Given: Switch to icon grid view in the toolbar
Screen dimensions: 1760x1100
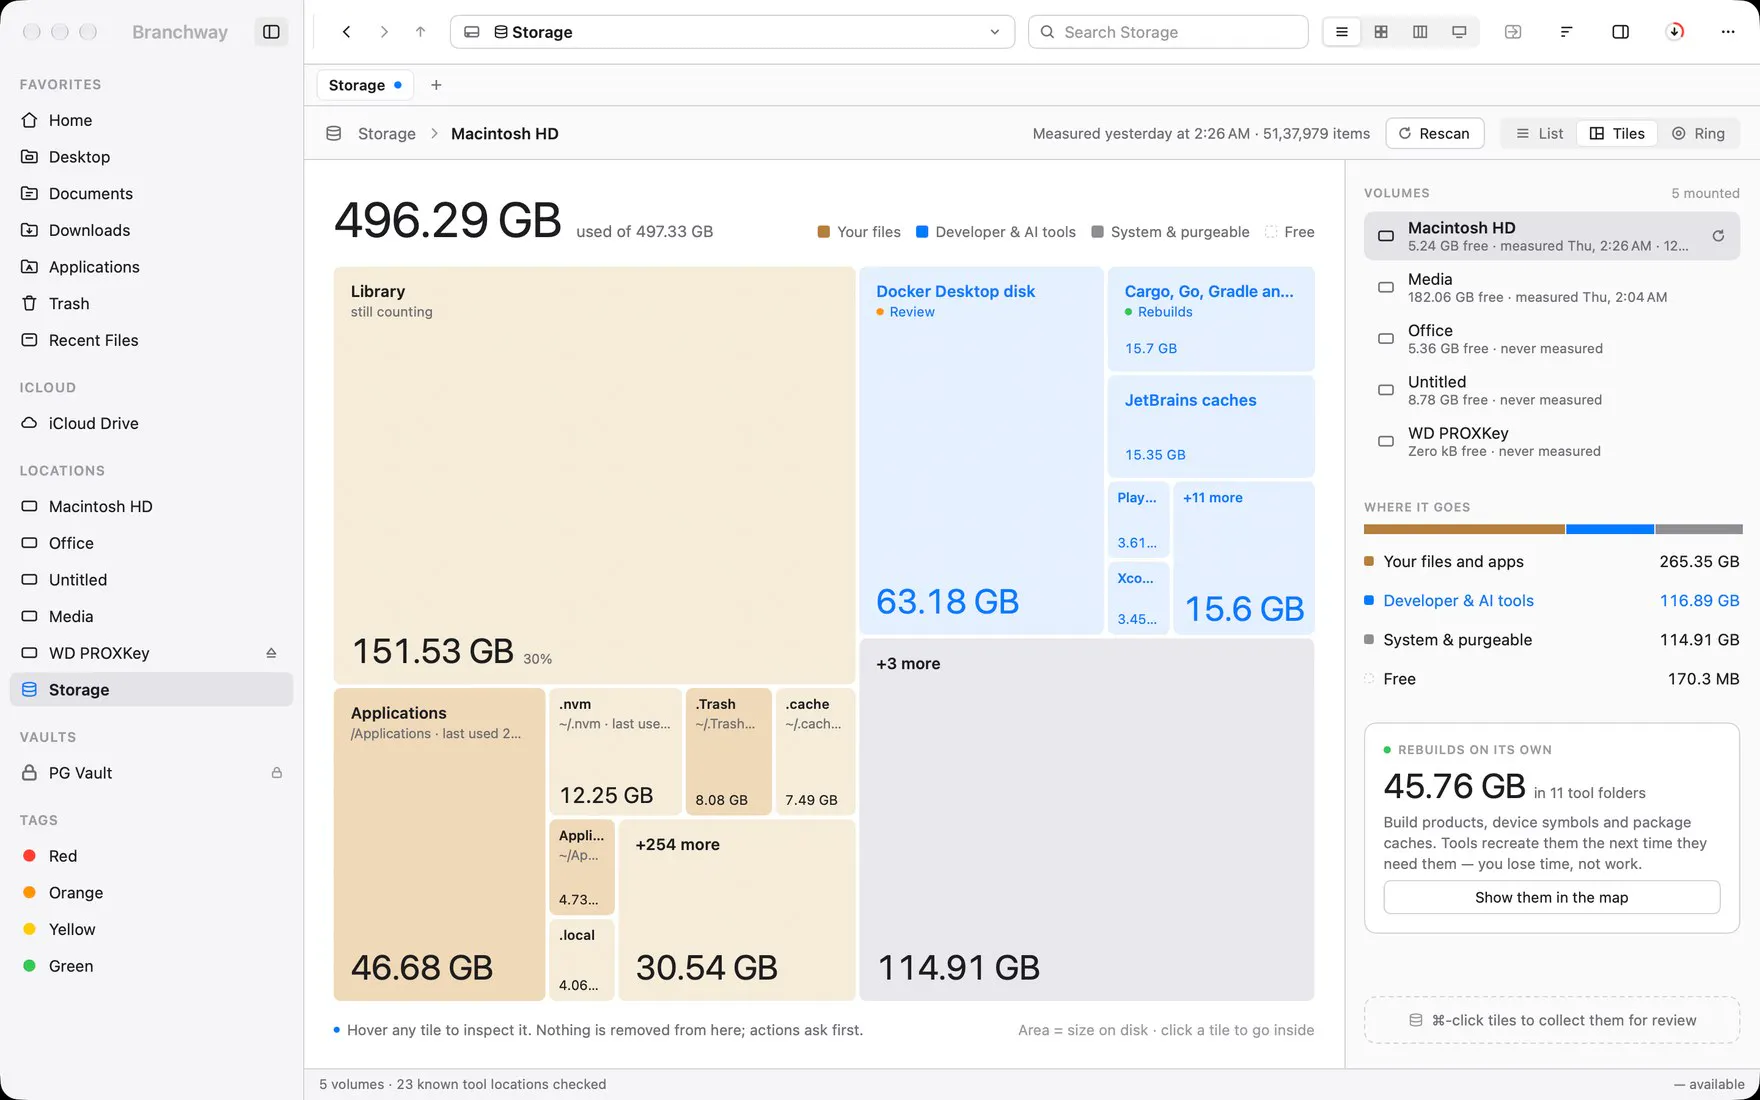Looking at the screenshot, I should pyautogui.click(x=1381, y=32).
